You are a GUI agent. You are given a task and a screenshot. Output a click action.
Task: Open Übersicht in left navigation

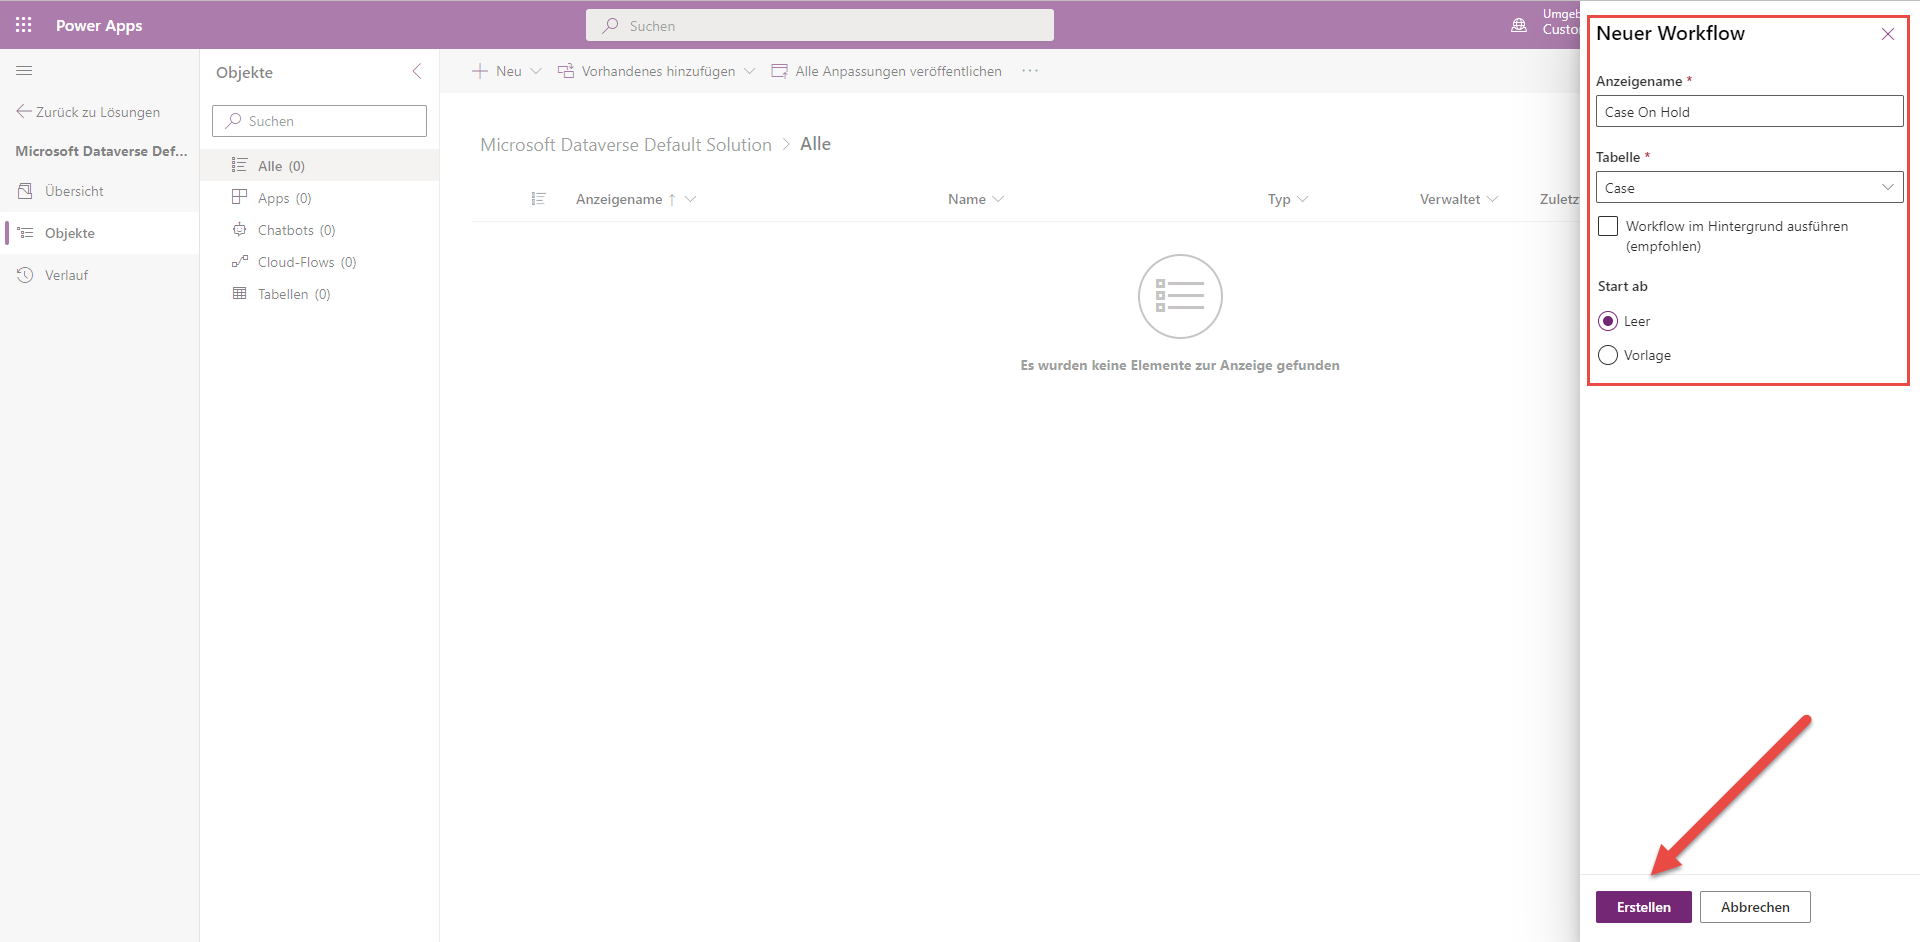(x=99, y=191)
